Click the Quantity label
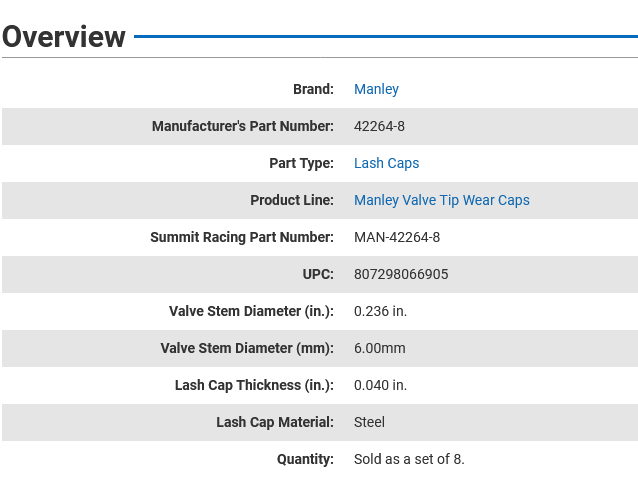 (x=305, y=459)
